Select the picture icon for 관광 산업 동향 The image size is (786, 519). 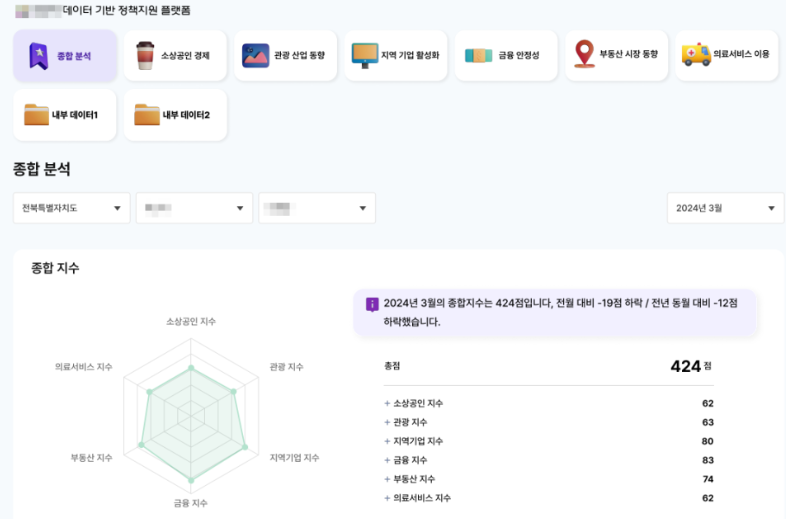[x=255, y=55]
